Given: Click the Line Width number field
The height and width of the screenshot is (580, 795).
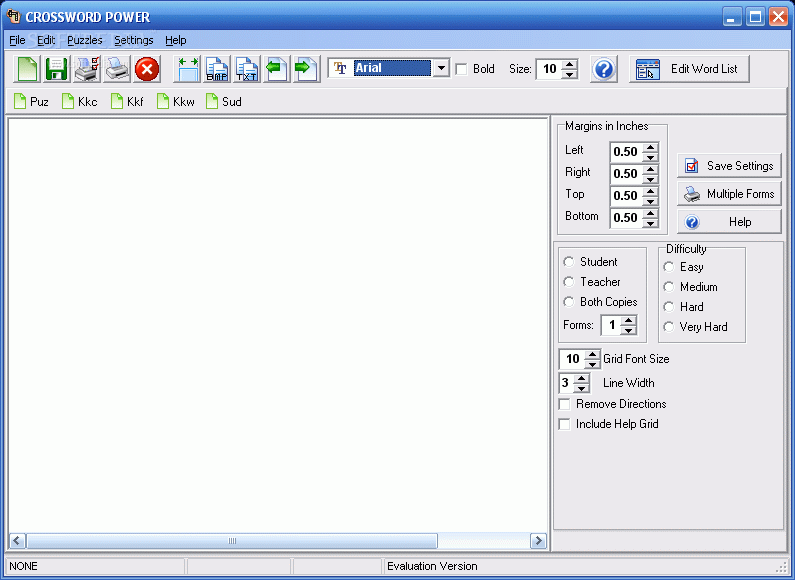Looking at the screenshot, I should click(567, 383).
